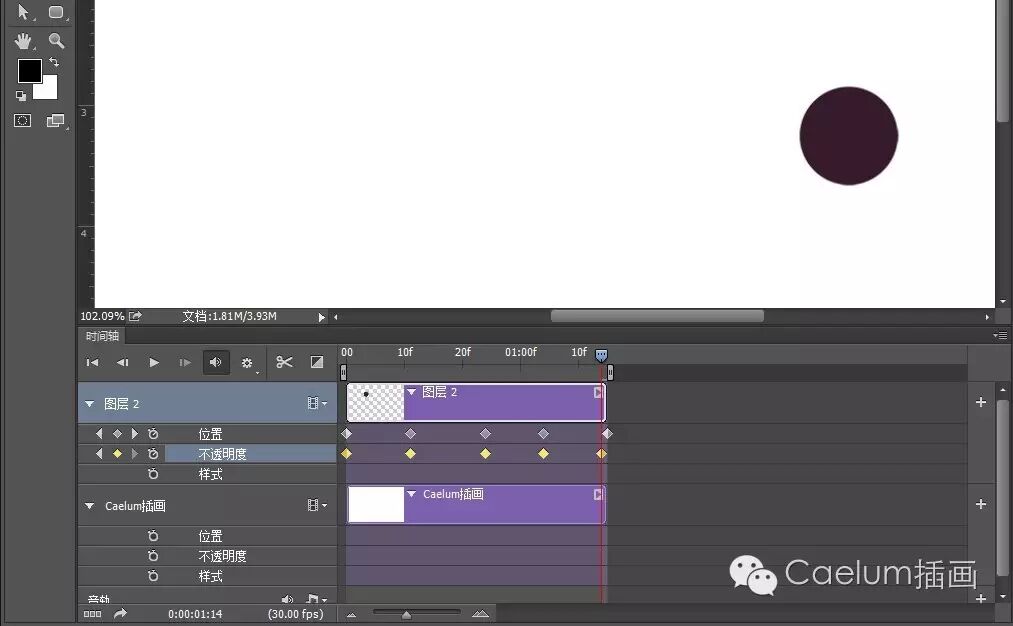
Task: Toggle the 位置 keyframe stopwatch
Action: (x=152, y=433)
